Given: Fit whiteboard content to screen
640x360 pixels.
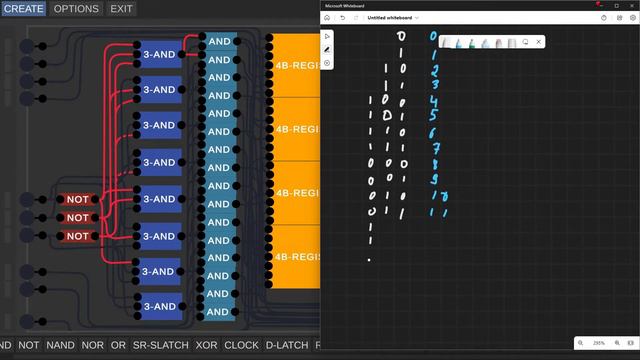Looking at the screenshot, I should pyautogui.click(x=631, y=343).
